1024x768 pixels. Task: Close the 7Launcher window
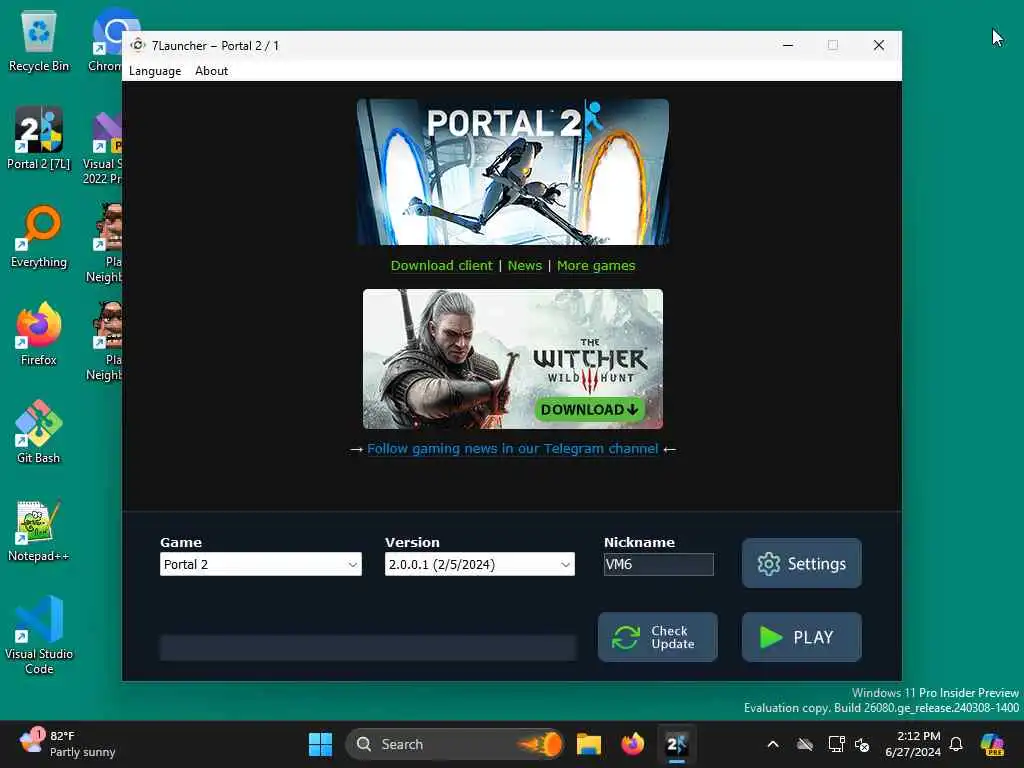coord(878,45)
